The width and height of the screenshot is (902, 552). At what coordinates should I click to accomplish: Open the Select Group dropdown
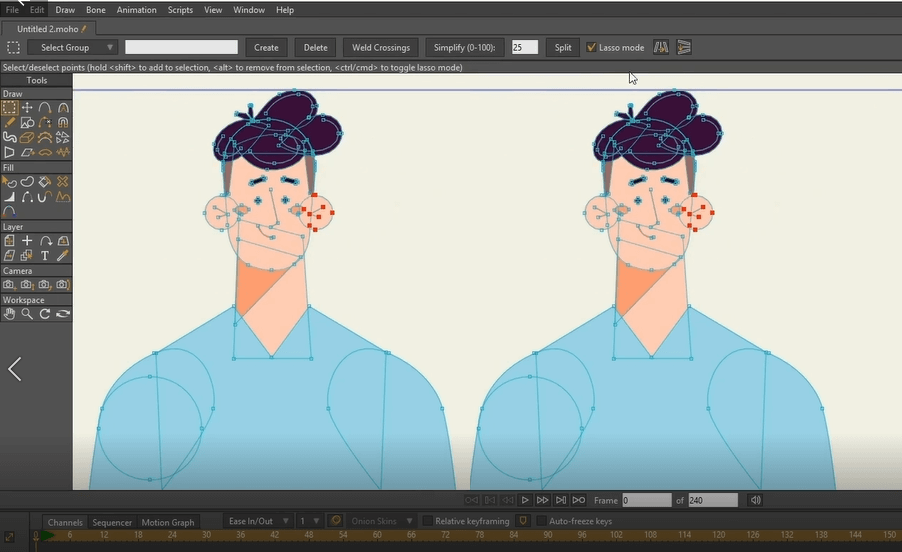(x=72, y=47)
